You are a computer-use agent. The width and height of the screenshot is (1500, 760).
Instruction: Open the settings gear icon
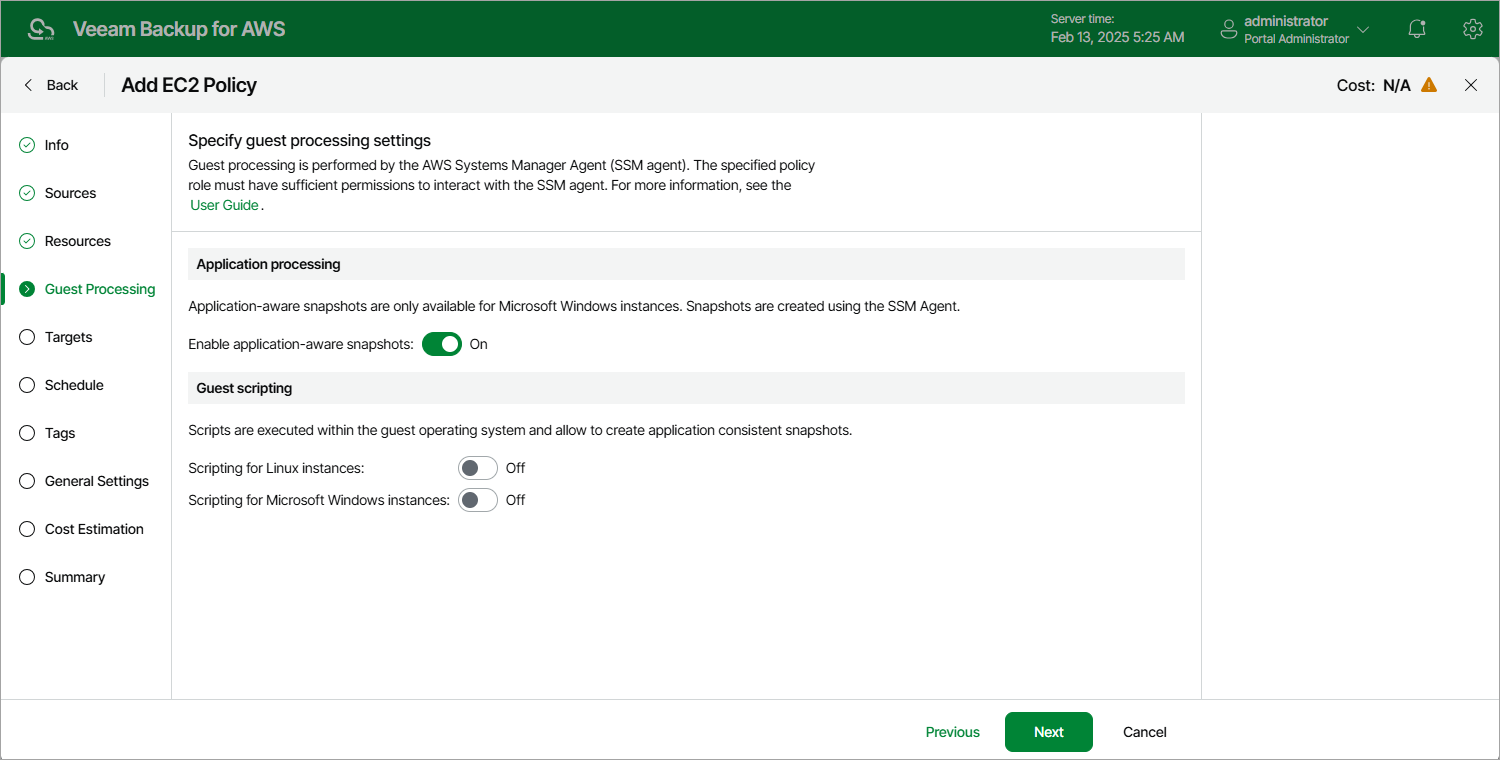point(1472,29)
